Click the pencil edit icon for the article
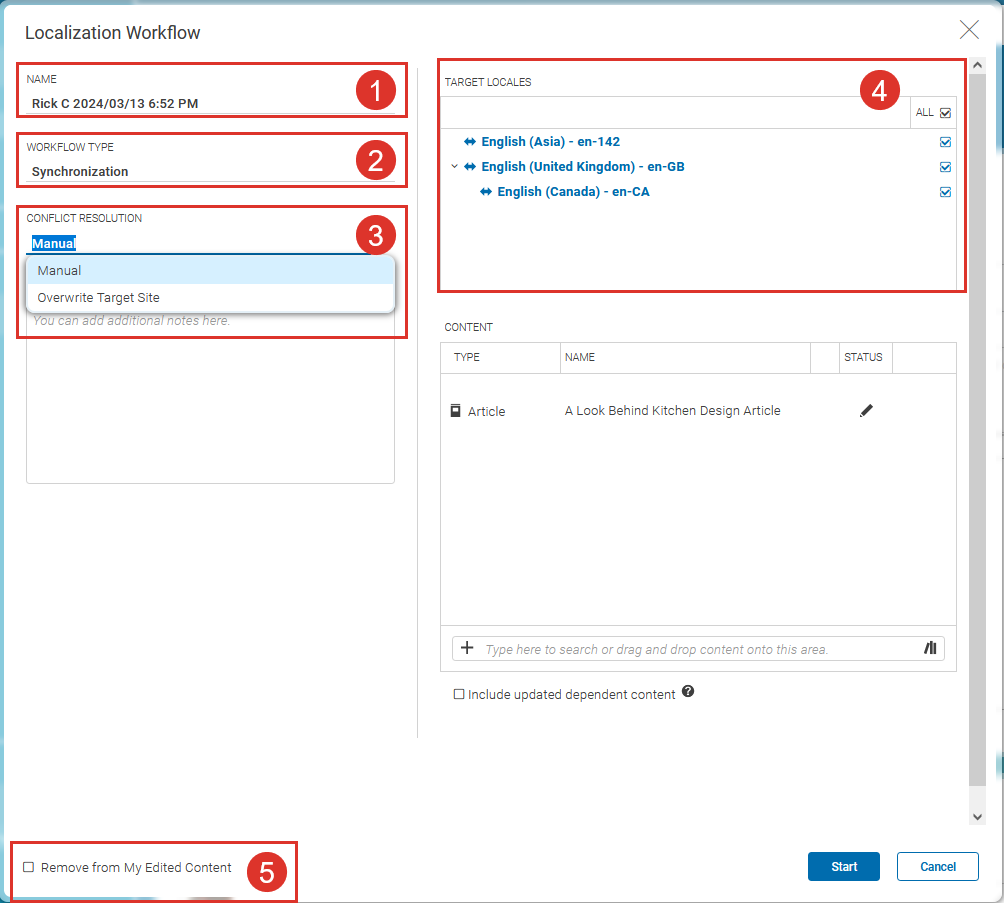This screenshot has height=903, width=1004. 866,410
